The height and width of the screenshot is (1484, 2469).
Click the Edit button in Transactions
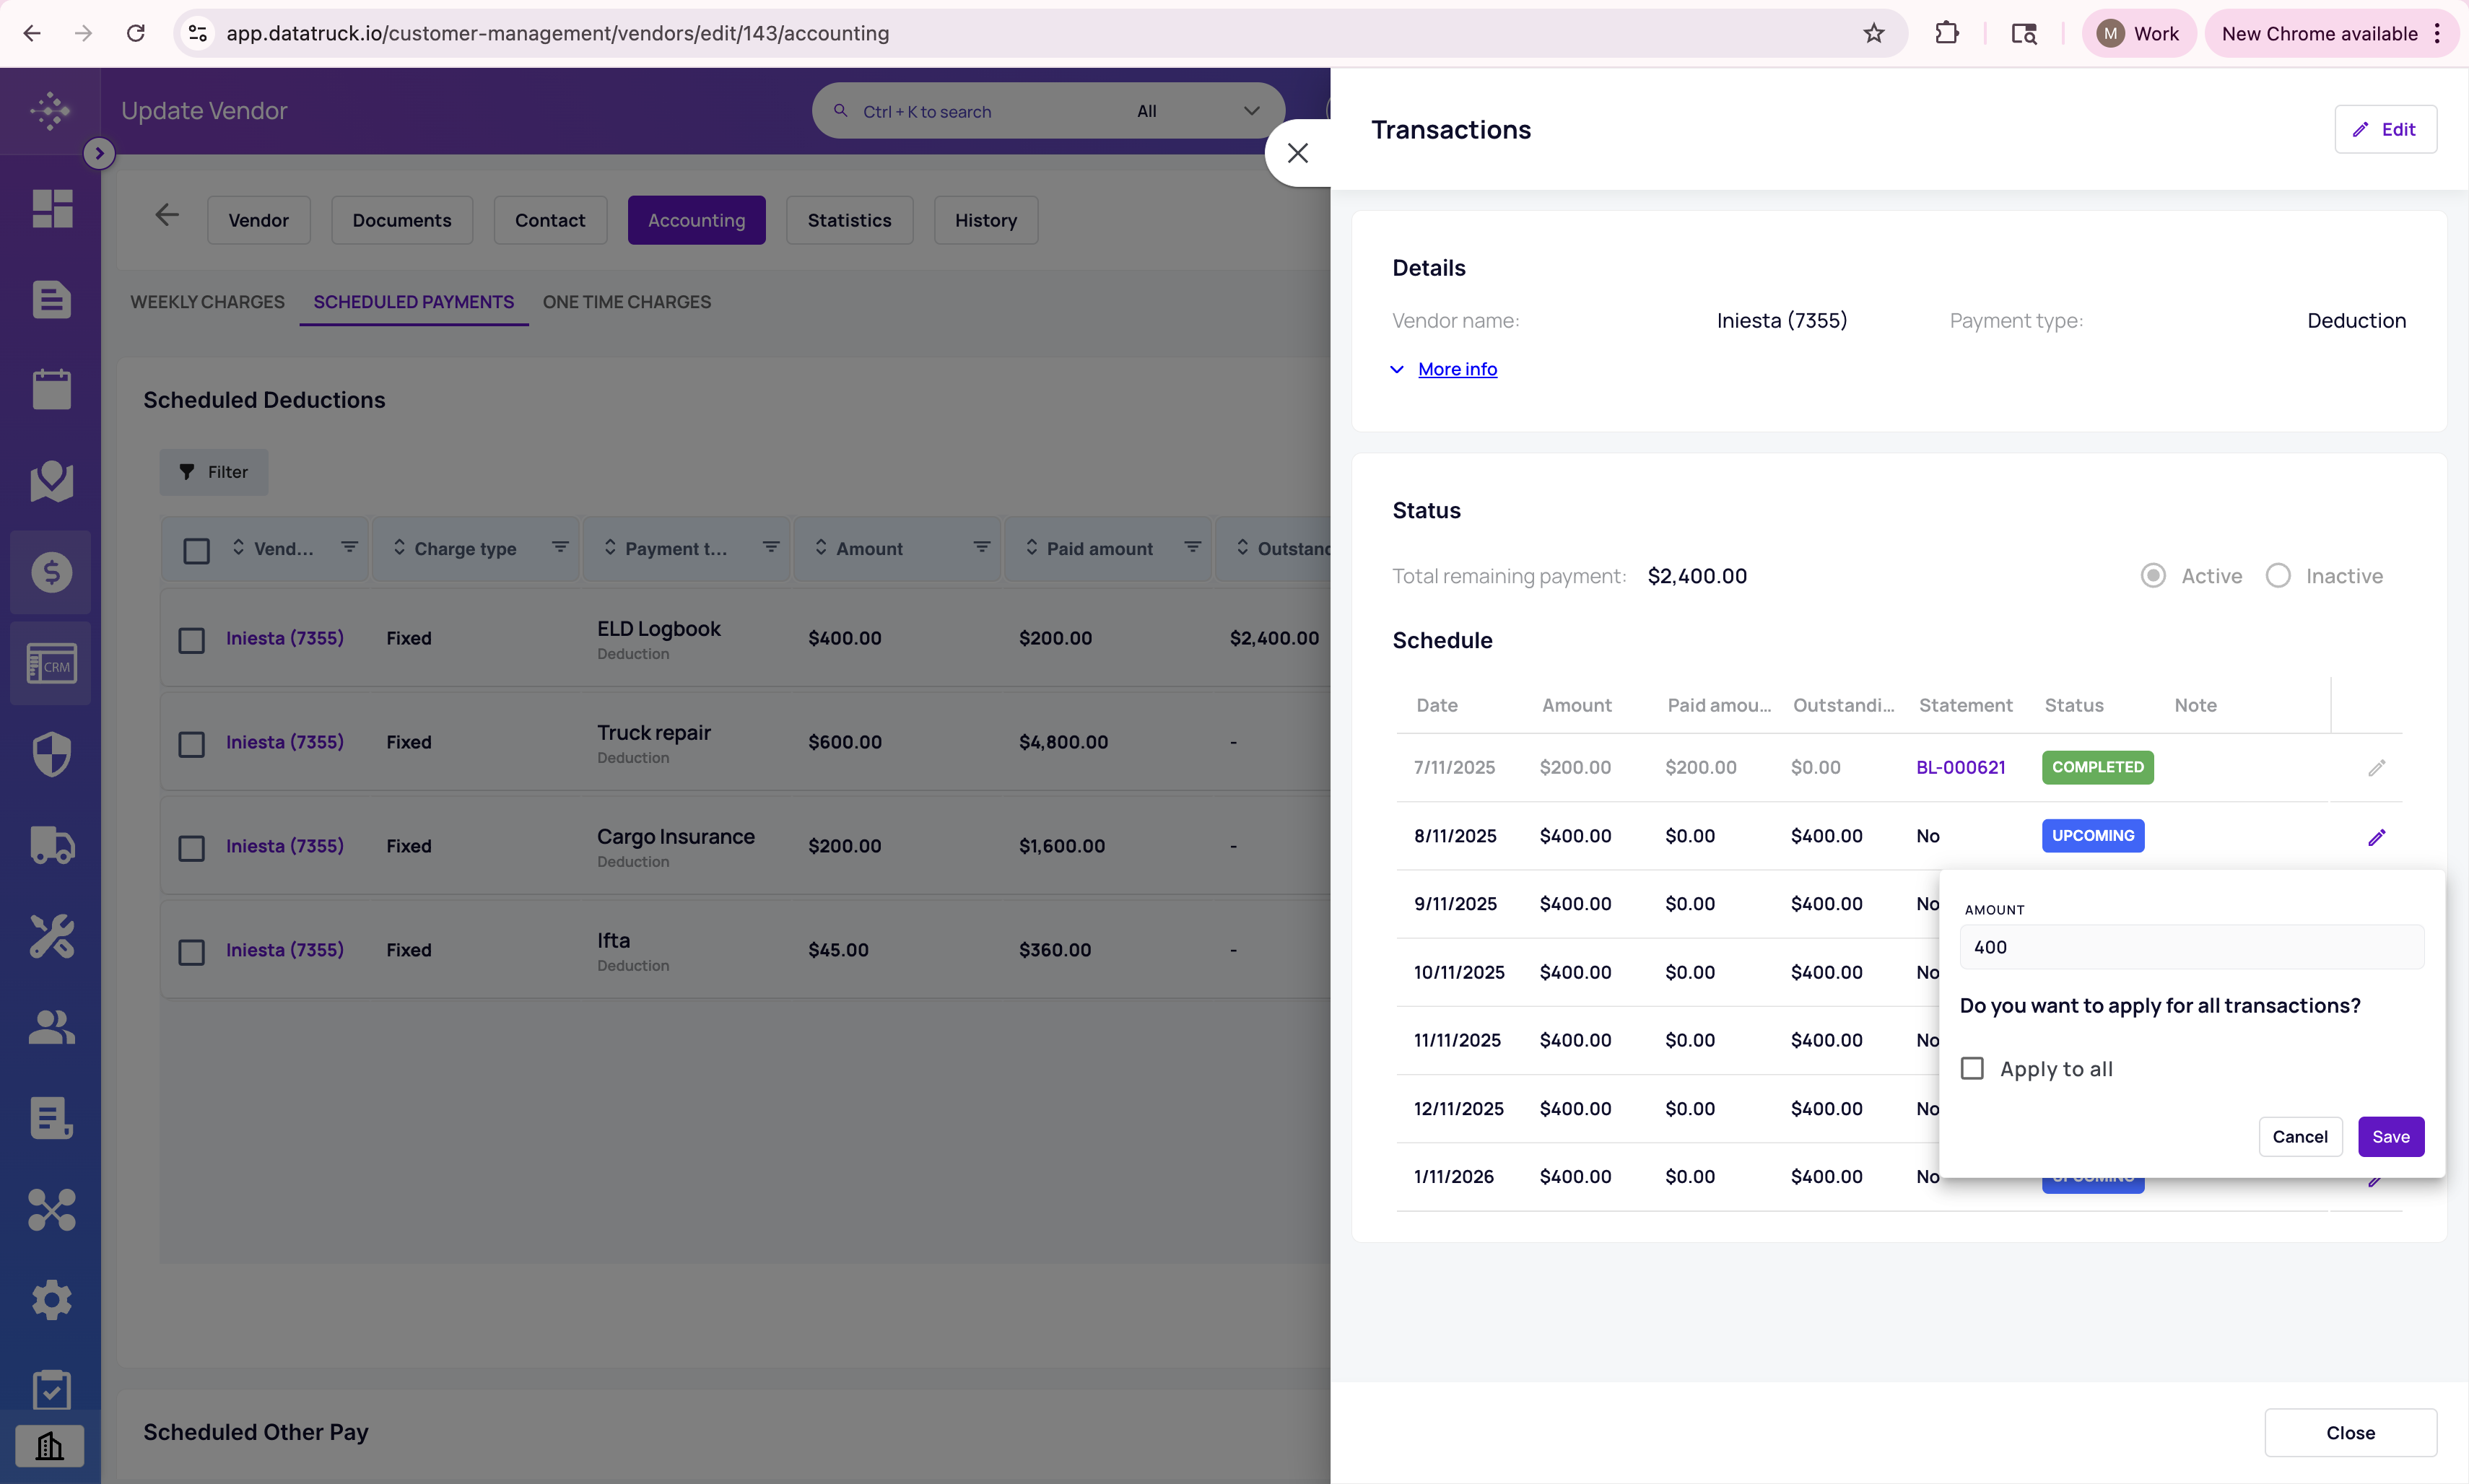(x=2385, y=129)
